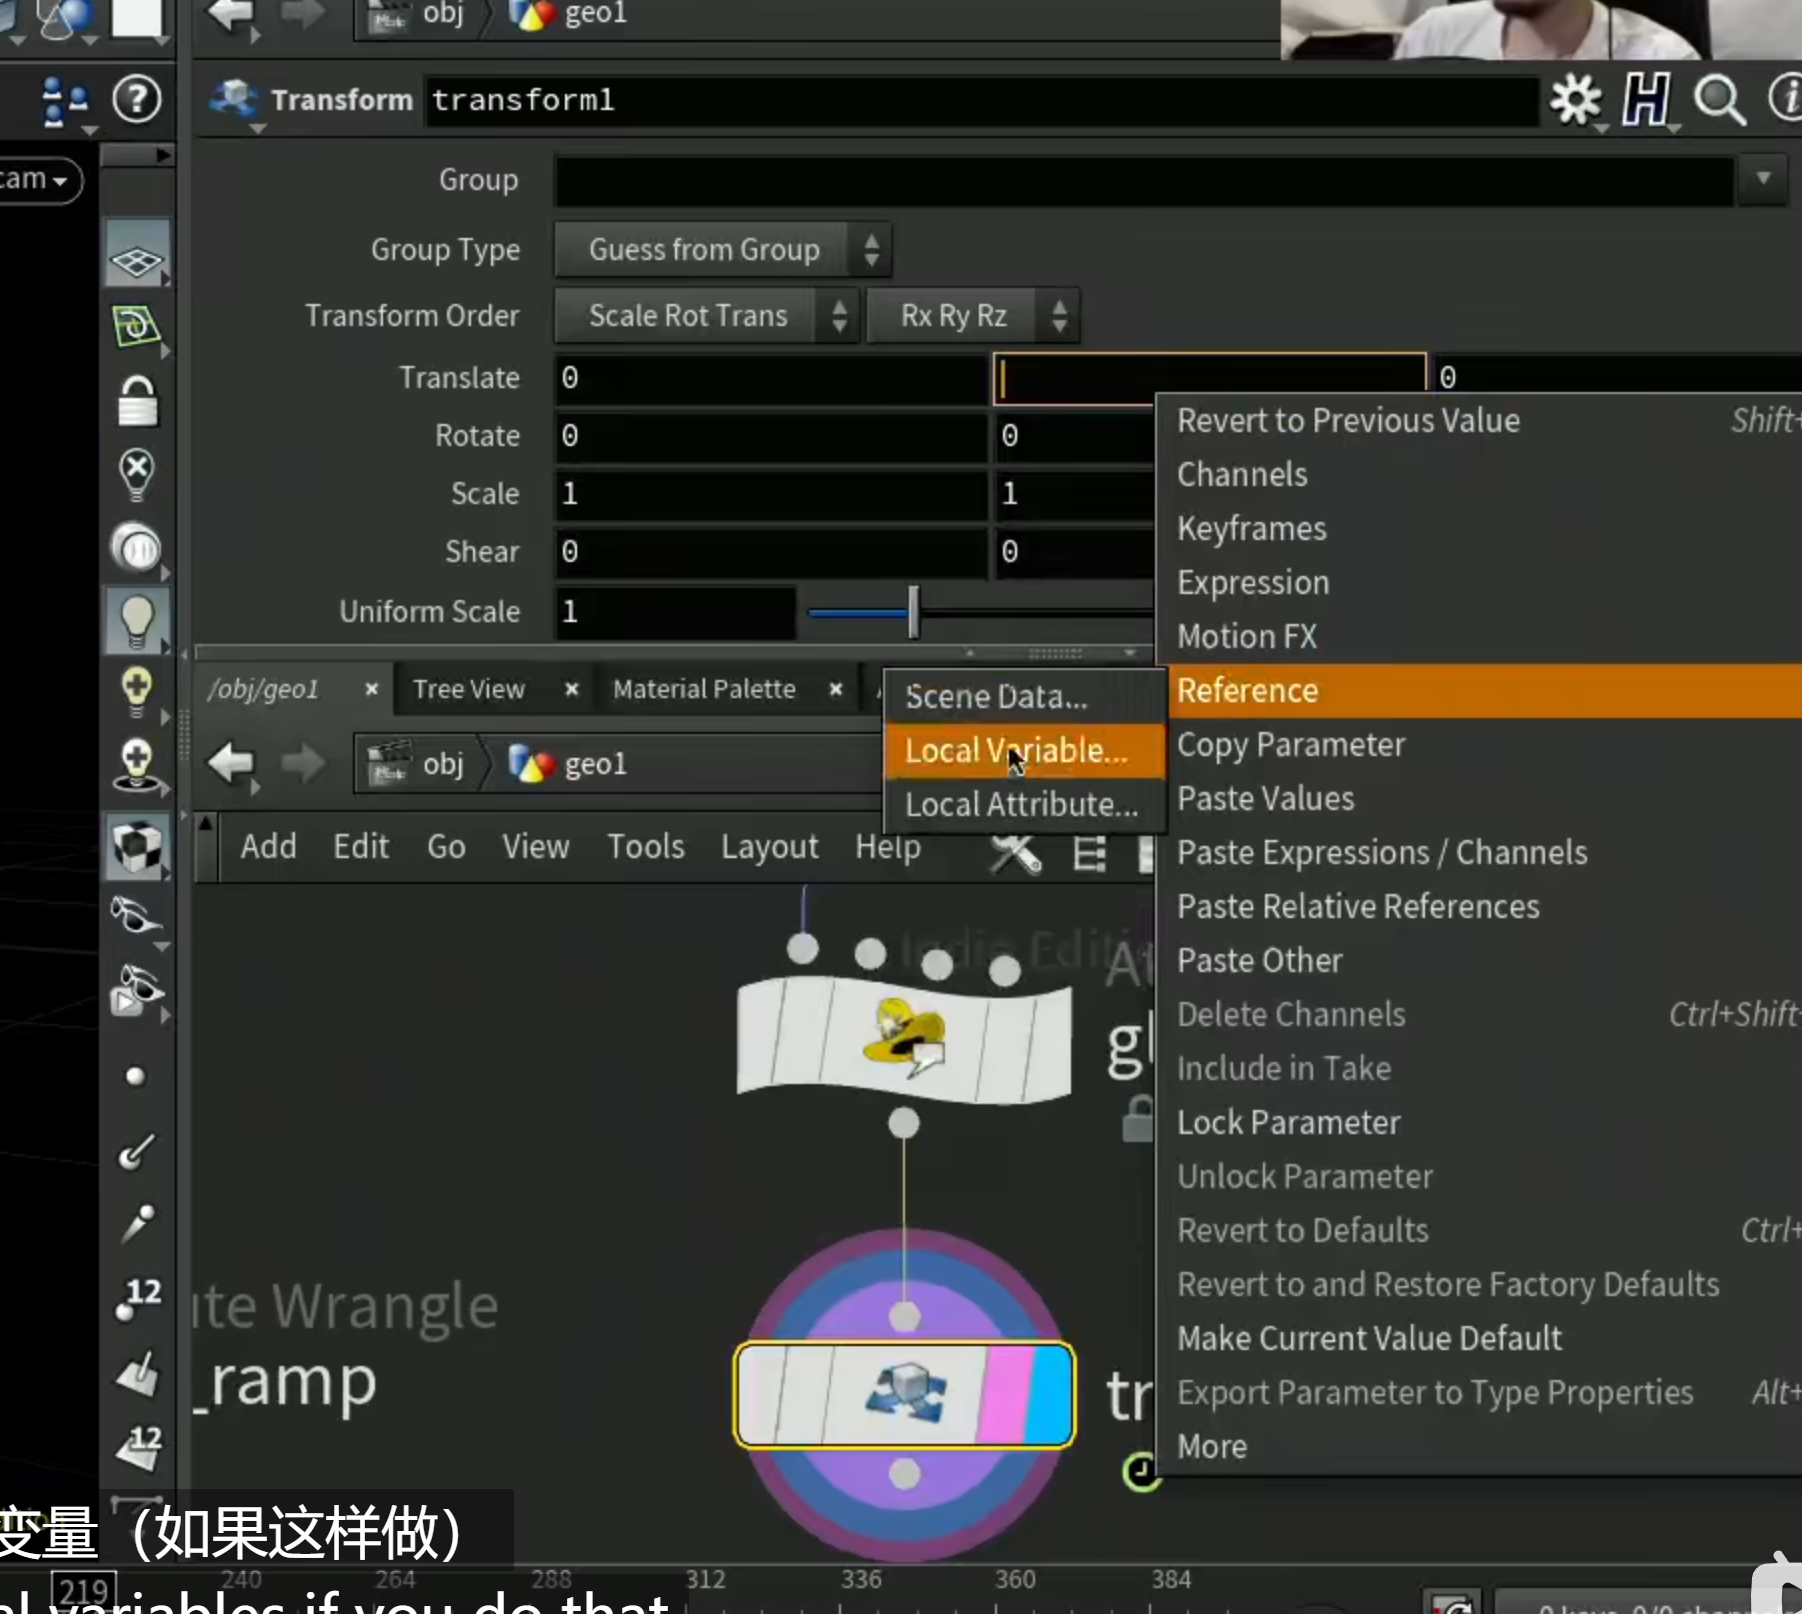Click the Houdini help H icon
Screen dimensions: 1802x1614
point(1646,100)
